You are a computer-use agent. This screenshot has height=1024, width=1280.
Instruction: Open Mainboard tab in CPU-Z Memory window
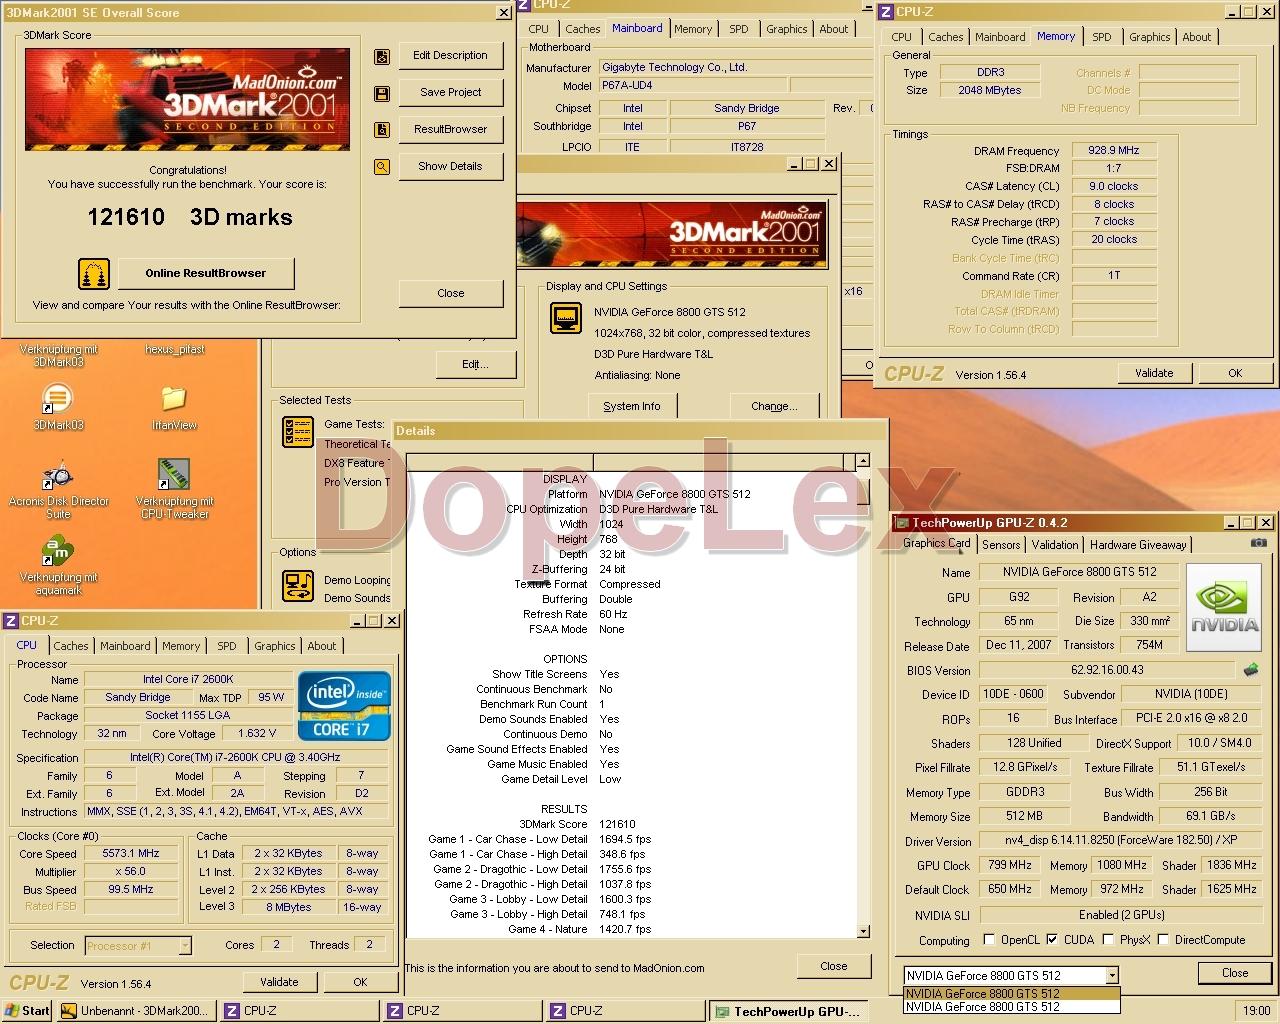[1000, 37]
